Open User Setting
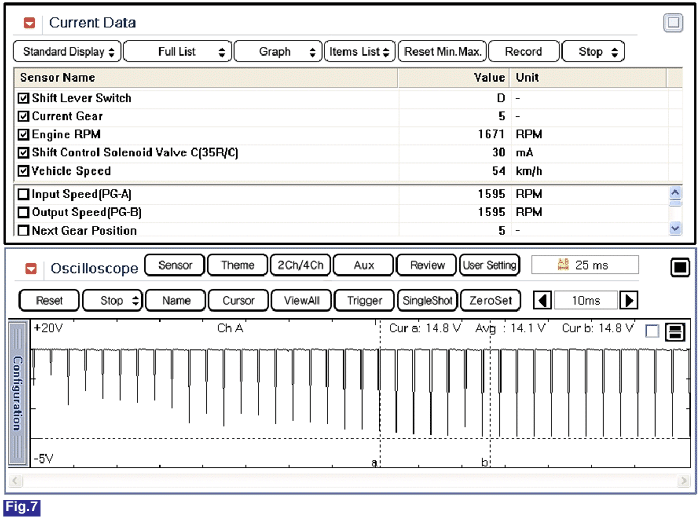Image resolution: width=700 pixels, height=521 pixels. point(490,265)
